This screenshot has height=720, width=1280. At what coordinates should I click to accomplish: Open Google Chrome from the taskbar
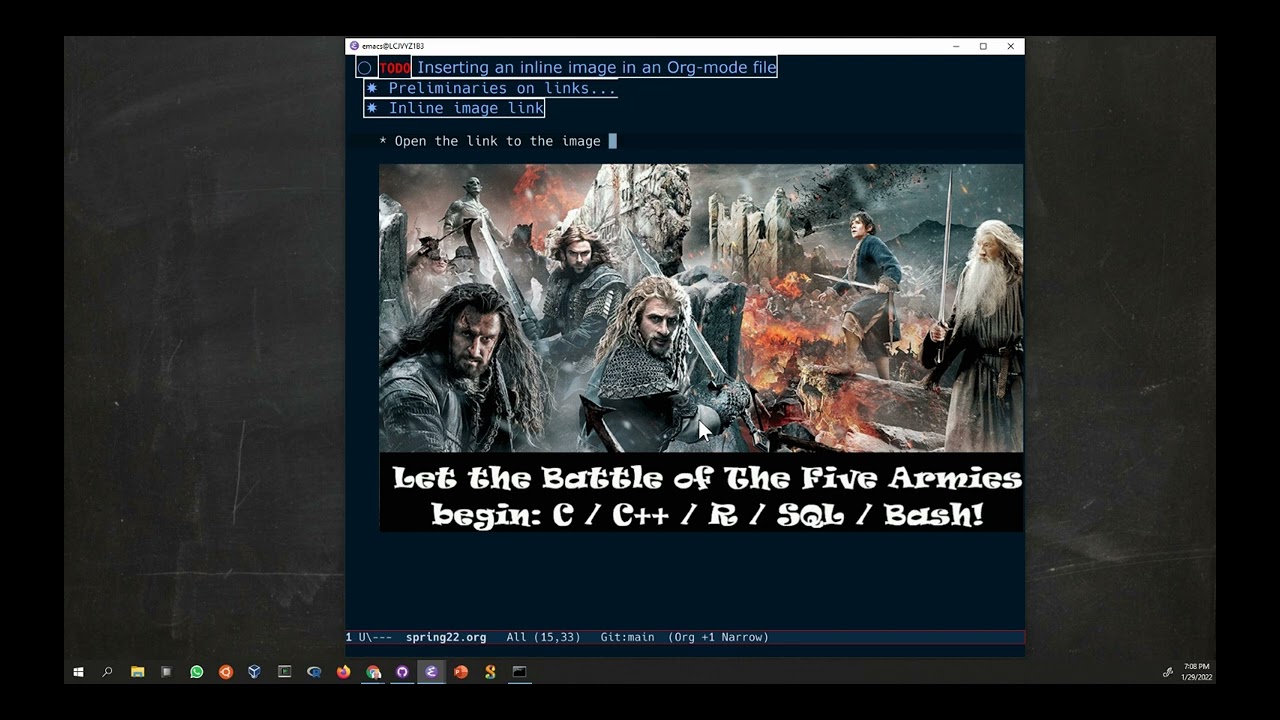(373, 672)
